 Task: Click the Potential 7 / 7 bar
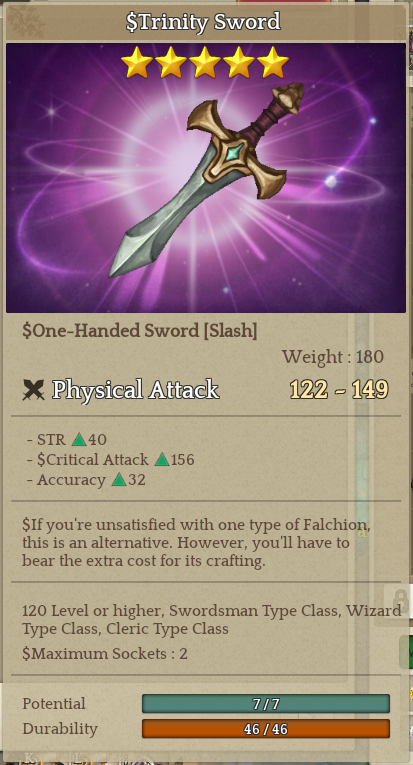coord(266,704)
